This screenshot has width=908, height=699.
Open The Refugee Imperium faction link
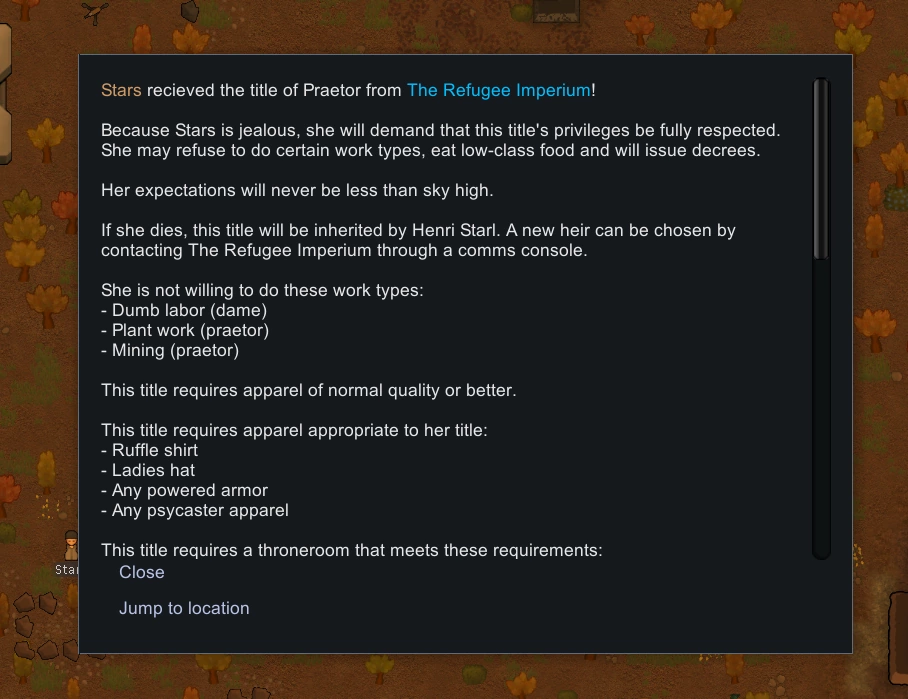click(498, 90)
